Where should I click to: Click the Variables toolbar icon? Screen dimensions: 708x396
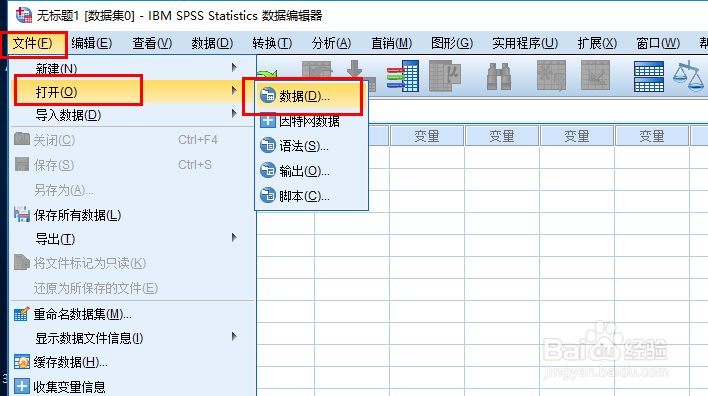(x=403, y=76)
